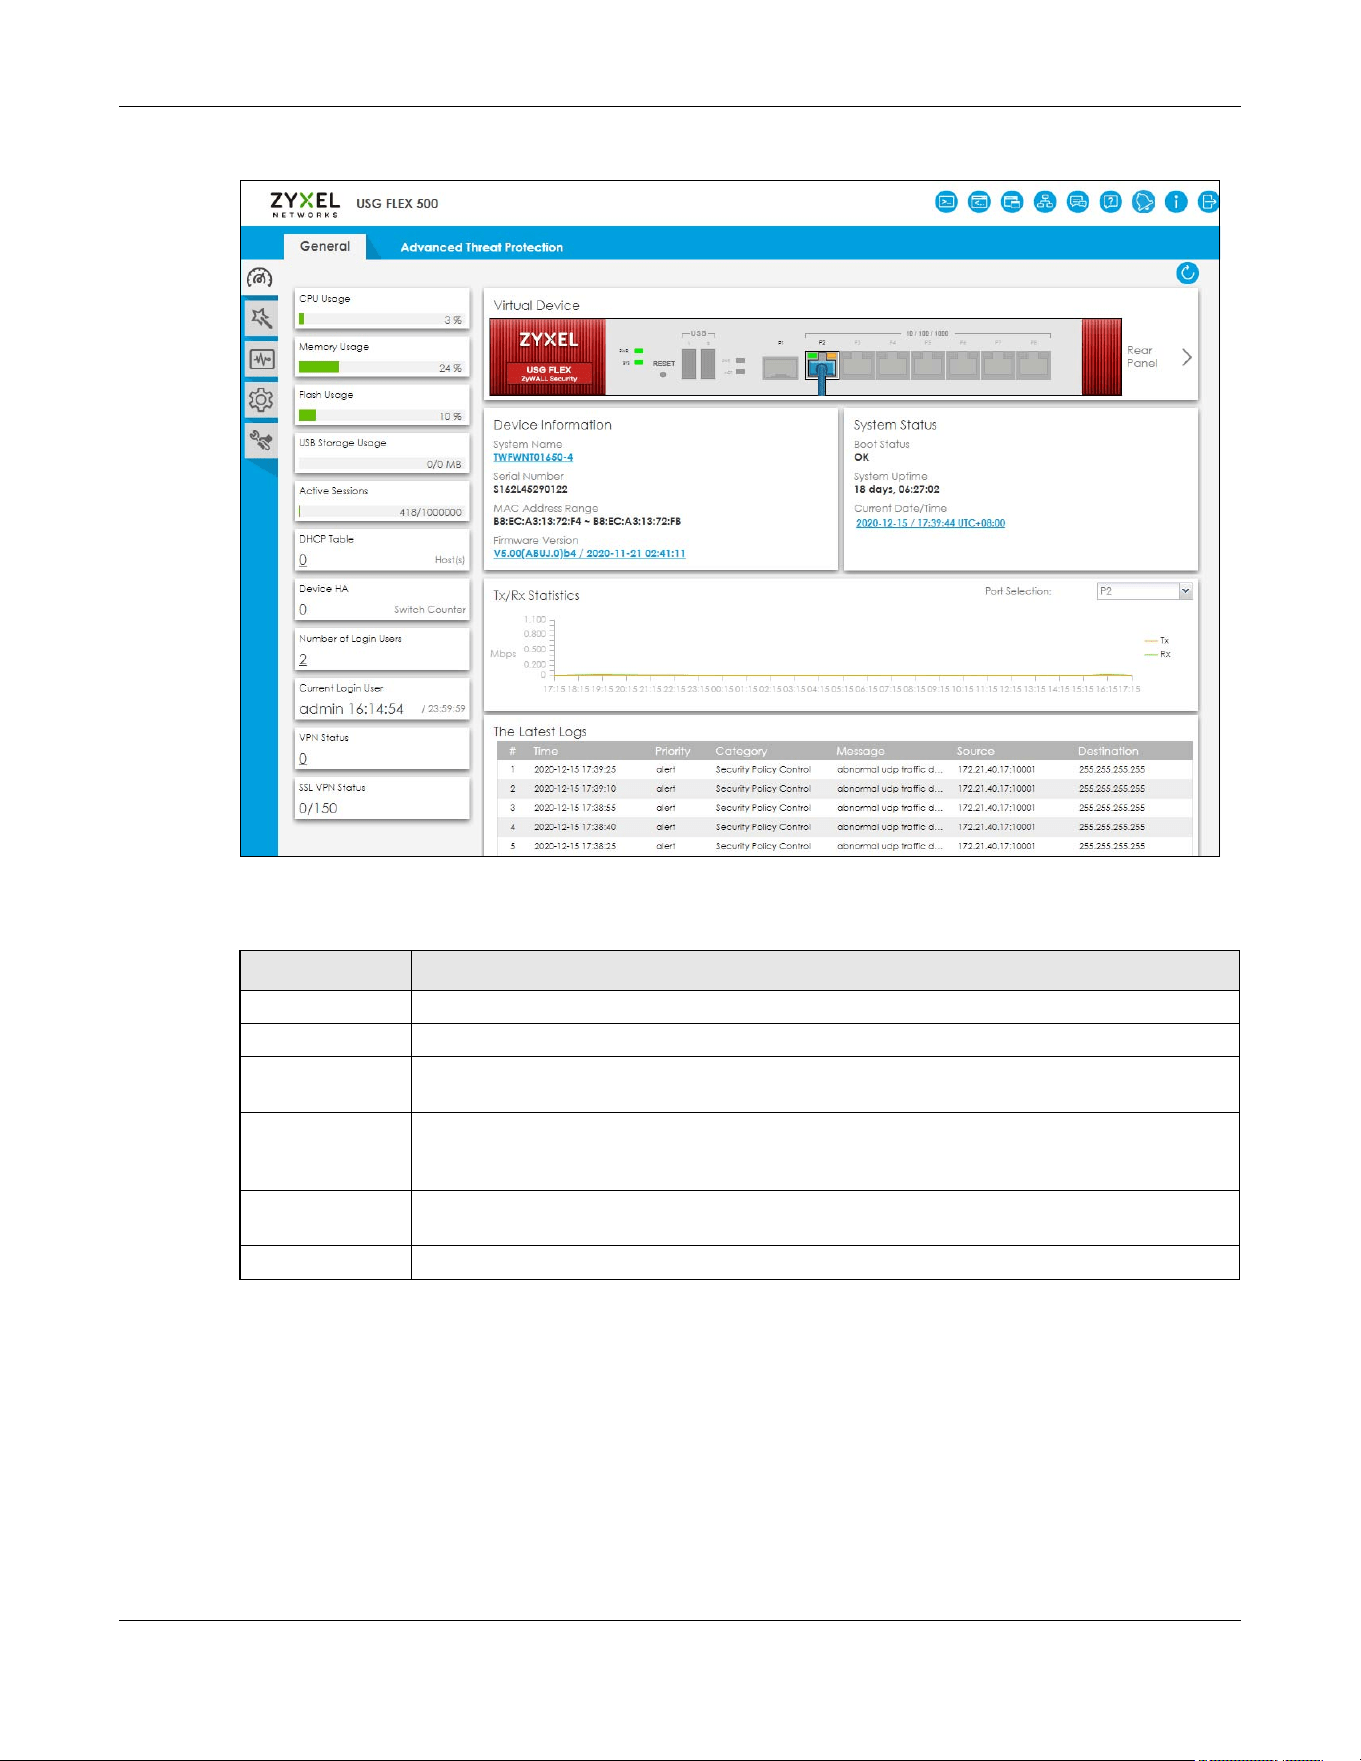This screenshot has width=1361, height=1761.
Task: Open the firmware version V5.00 link
Action: [x=589, y=553]
